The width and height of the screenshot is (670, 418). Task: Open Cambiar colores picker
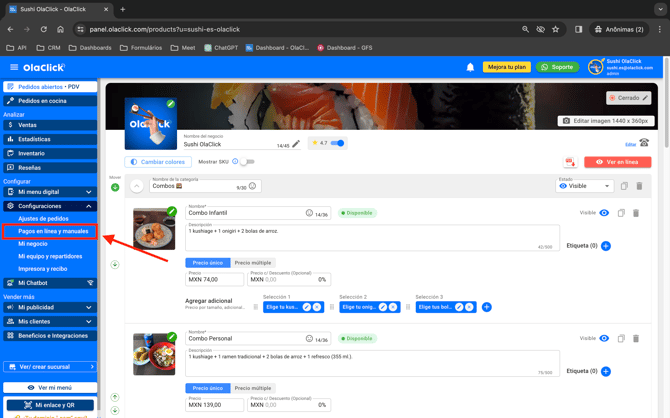(x=158, y=162)
